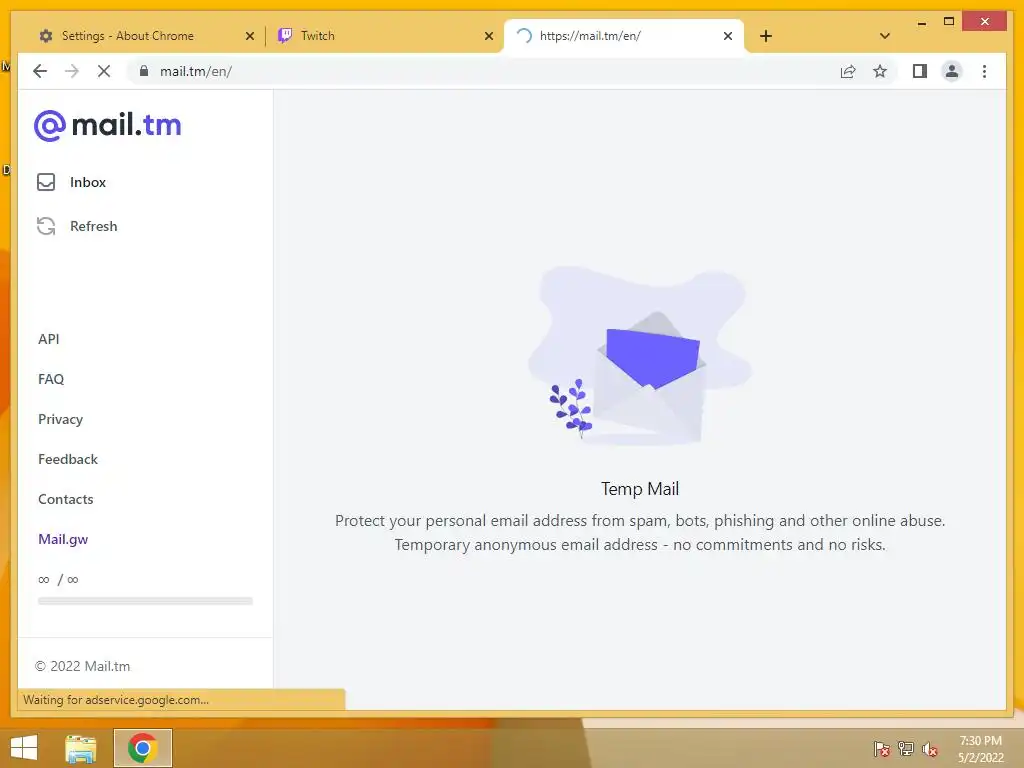Image resolution: width=1024 pixels, height=768 pixels.
Task: Click the address bar showing mail.tm/en/
Action: [483, 71]
